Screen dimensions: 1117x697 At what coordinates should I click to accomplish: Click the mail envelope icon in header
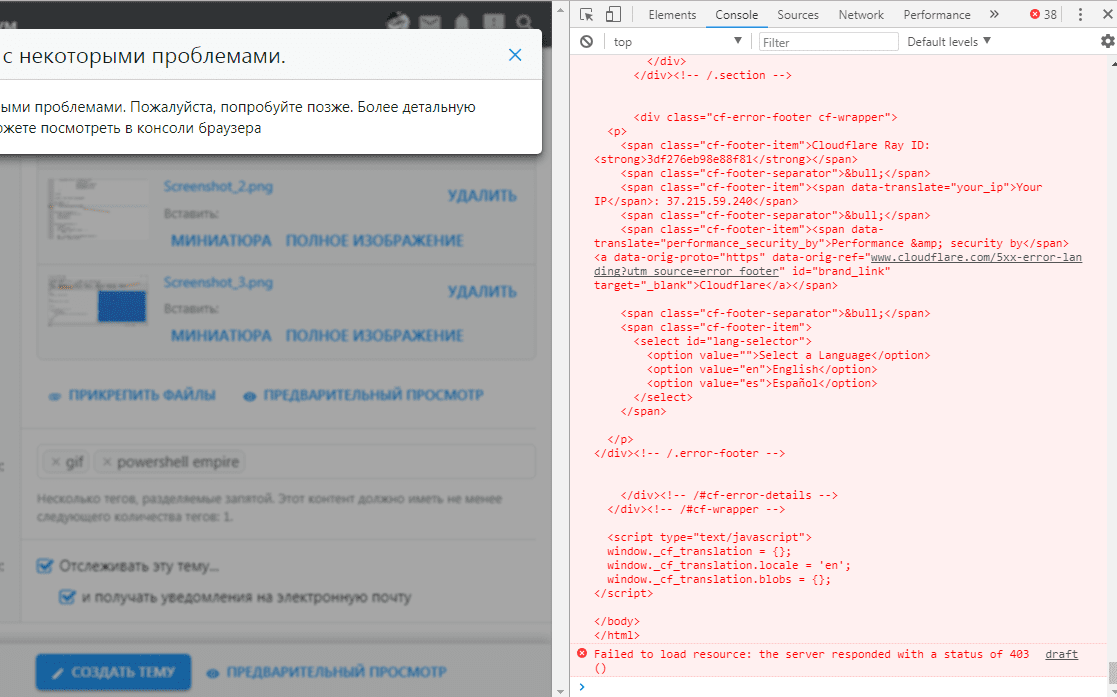(430, 21)
